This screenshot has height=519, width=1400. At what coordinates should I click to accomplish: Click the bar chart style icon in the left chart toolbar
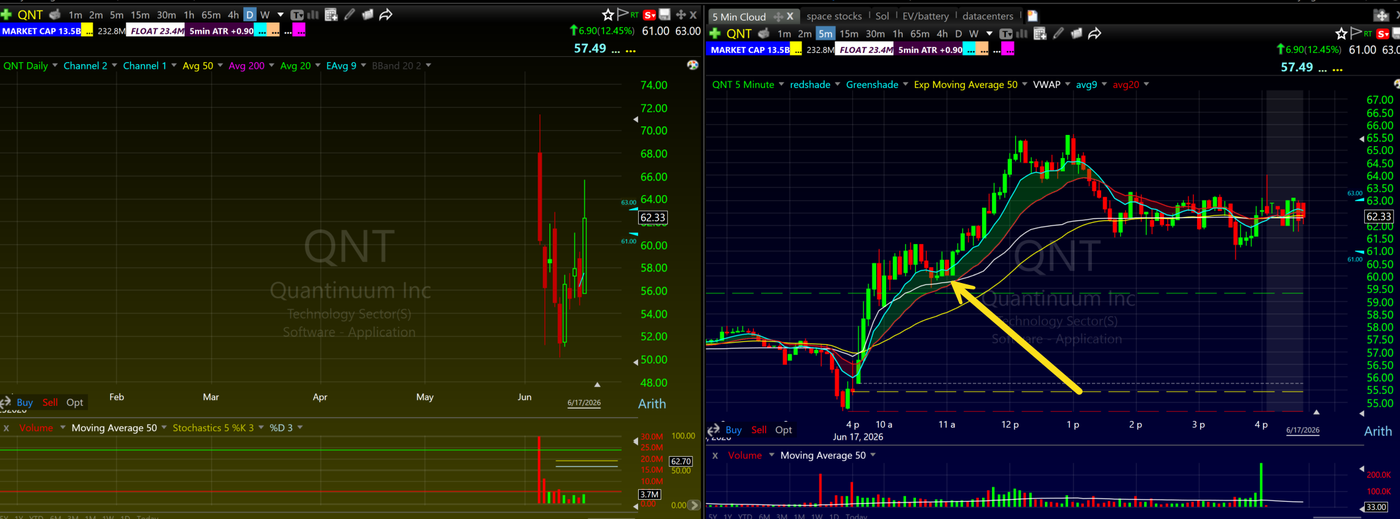point(313,15)
